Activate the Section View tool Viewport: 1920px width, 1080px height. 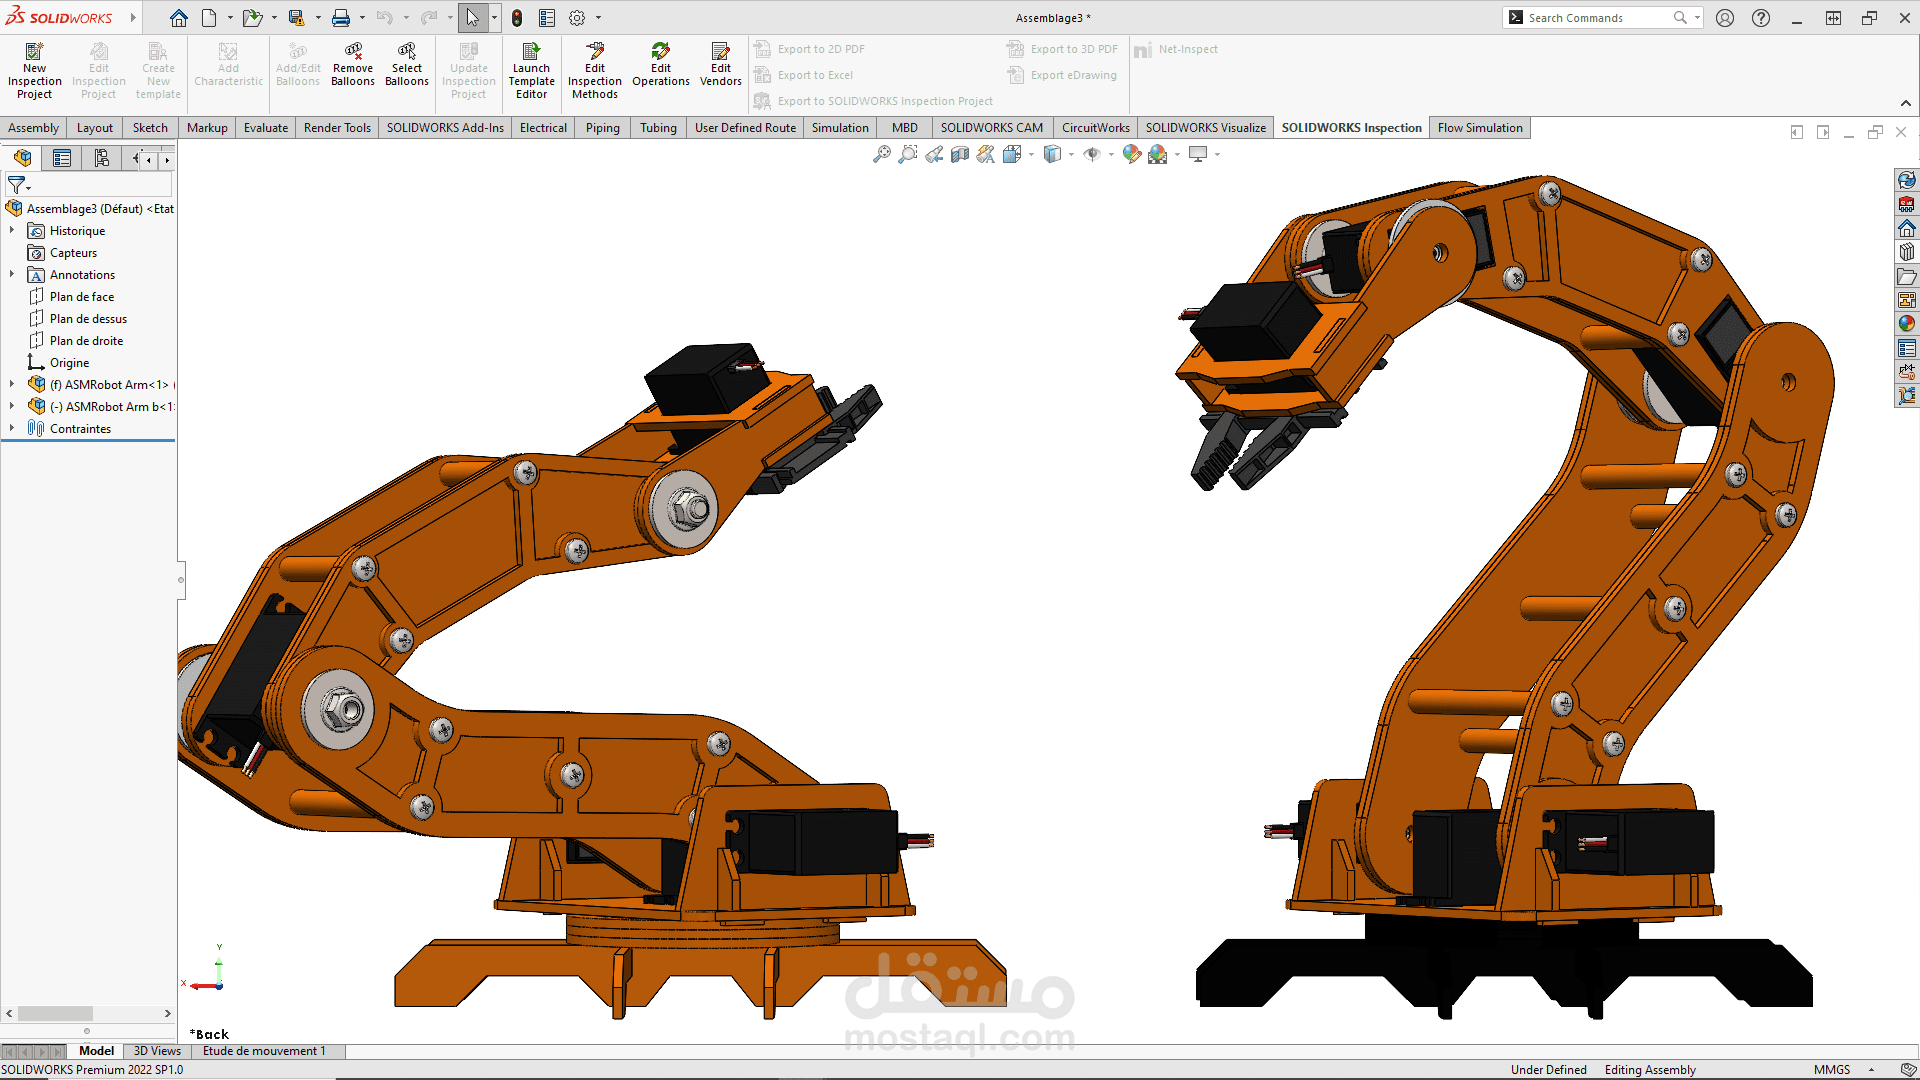tap(960, 154)
